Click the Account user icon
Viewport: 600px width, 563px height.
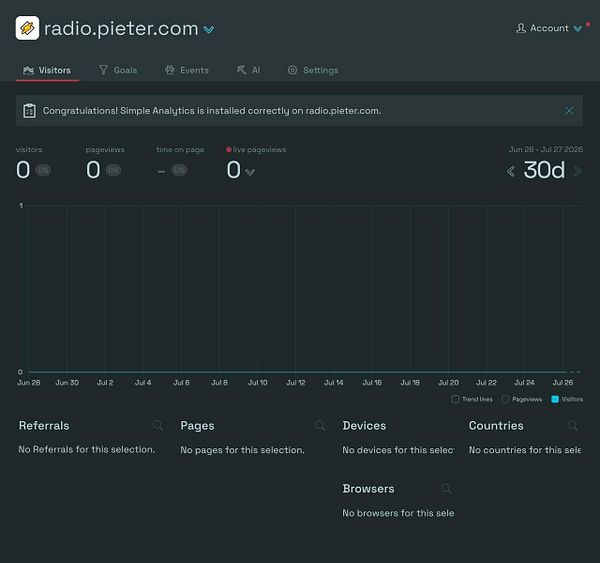[x=520, y=28]
